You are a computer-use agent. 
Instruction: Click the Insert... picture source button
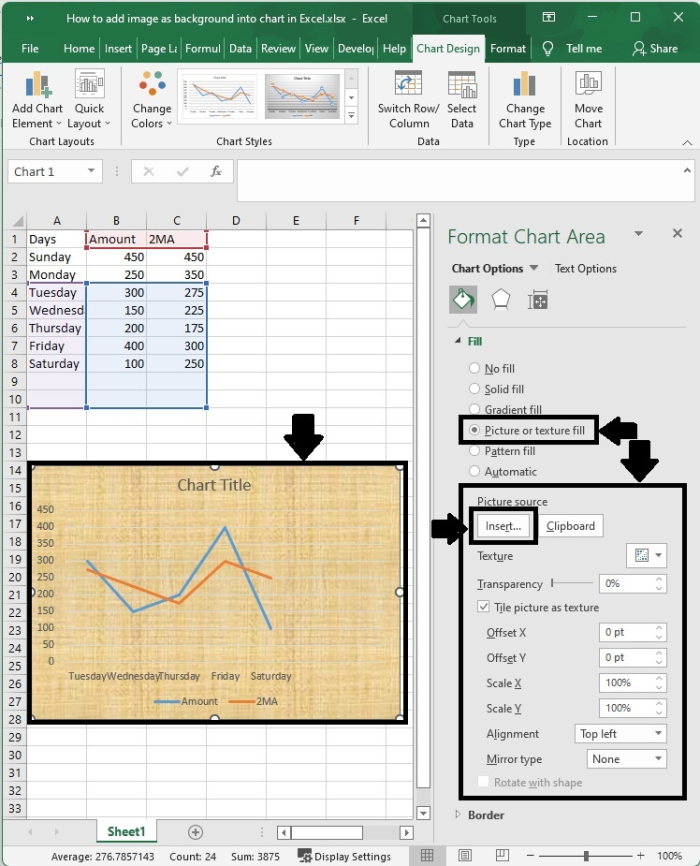(503, 526)
